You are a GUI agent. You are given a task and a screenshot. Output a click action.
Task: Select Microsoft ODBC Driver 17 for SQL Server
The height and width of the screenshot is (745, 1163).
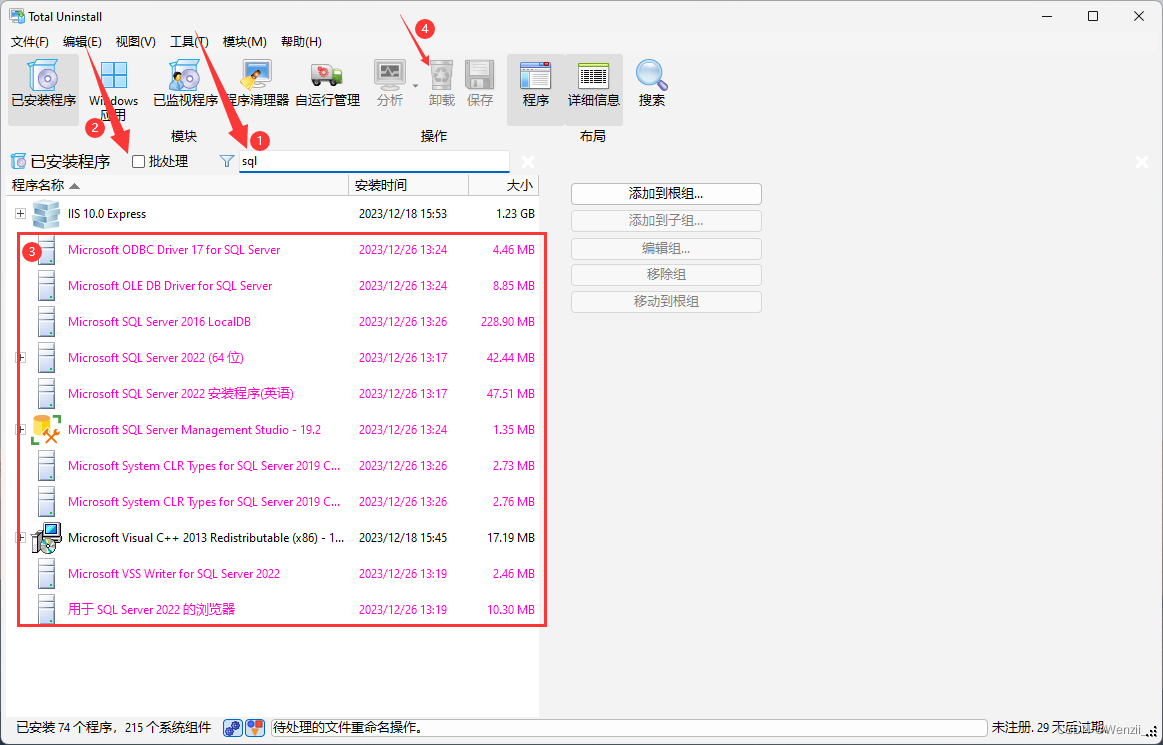[x=174, y=250]
